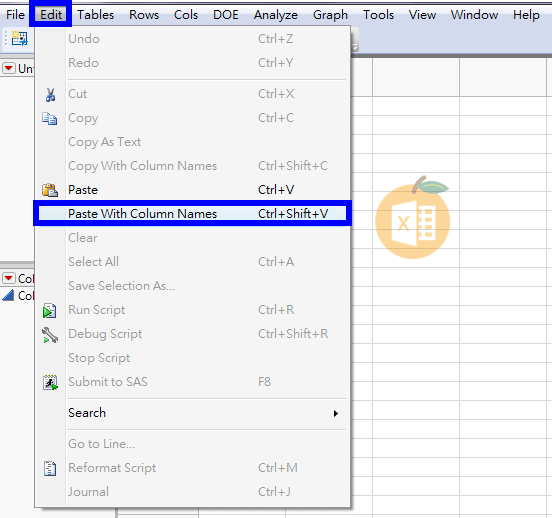552x518 pixels.
Task: Open the Help menu
Action: tap(526, 15)
